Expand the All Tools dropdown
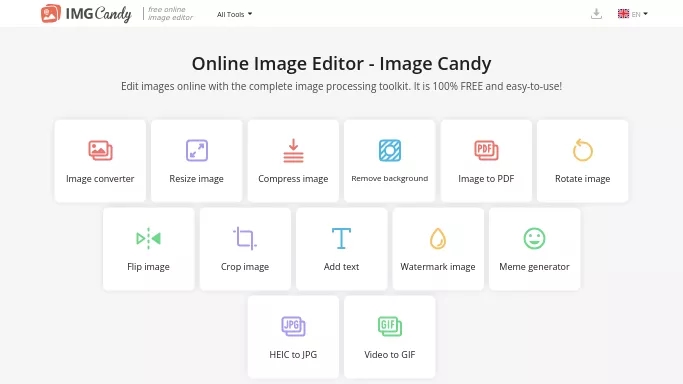 tap(234, 14)
